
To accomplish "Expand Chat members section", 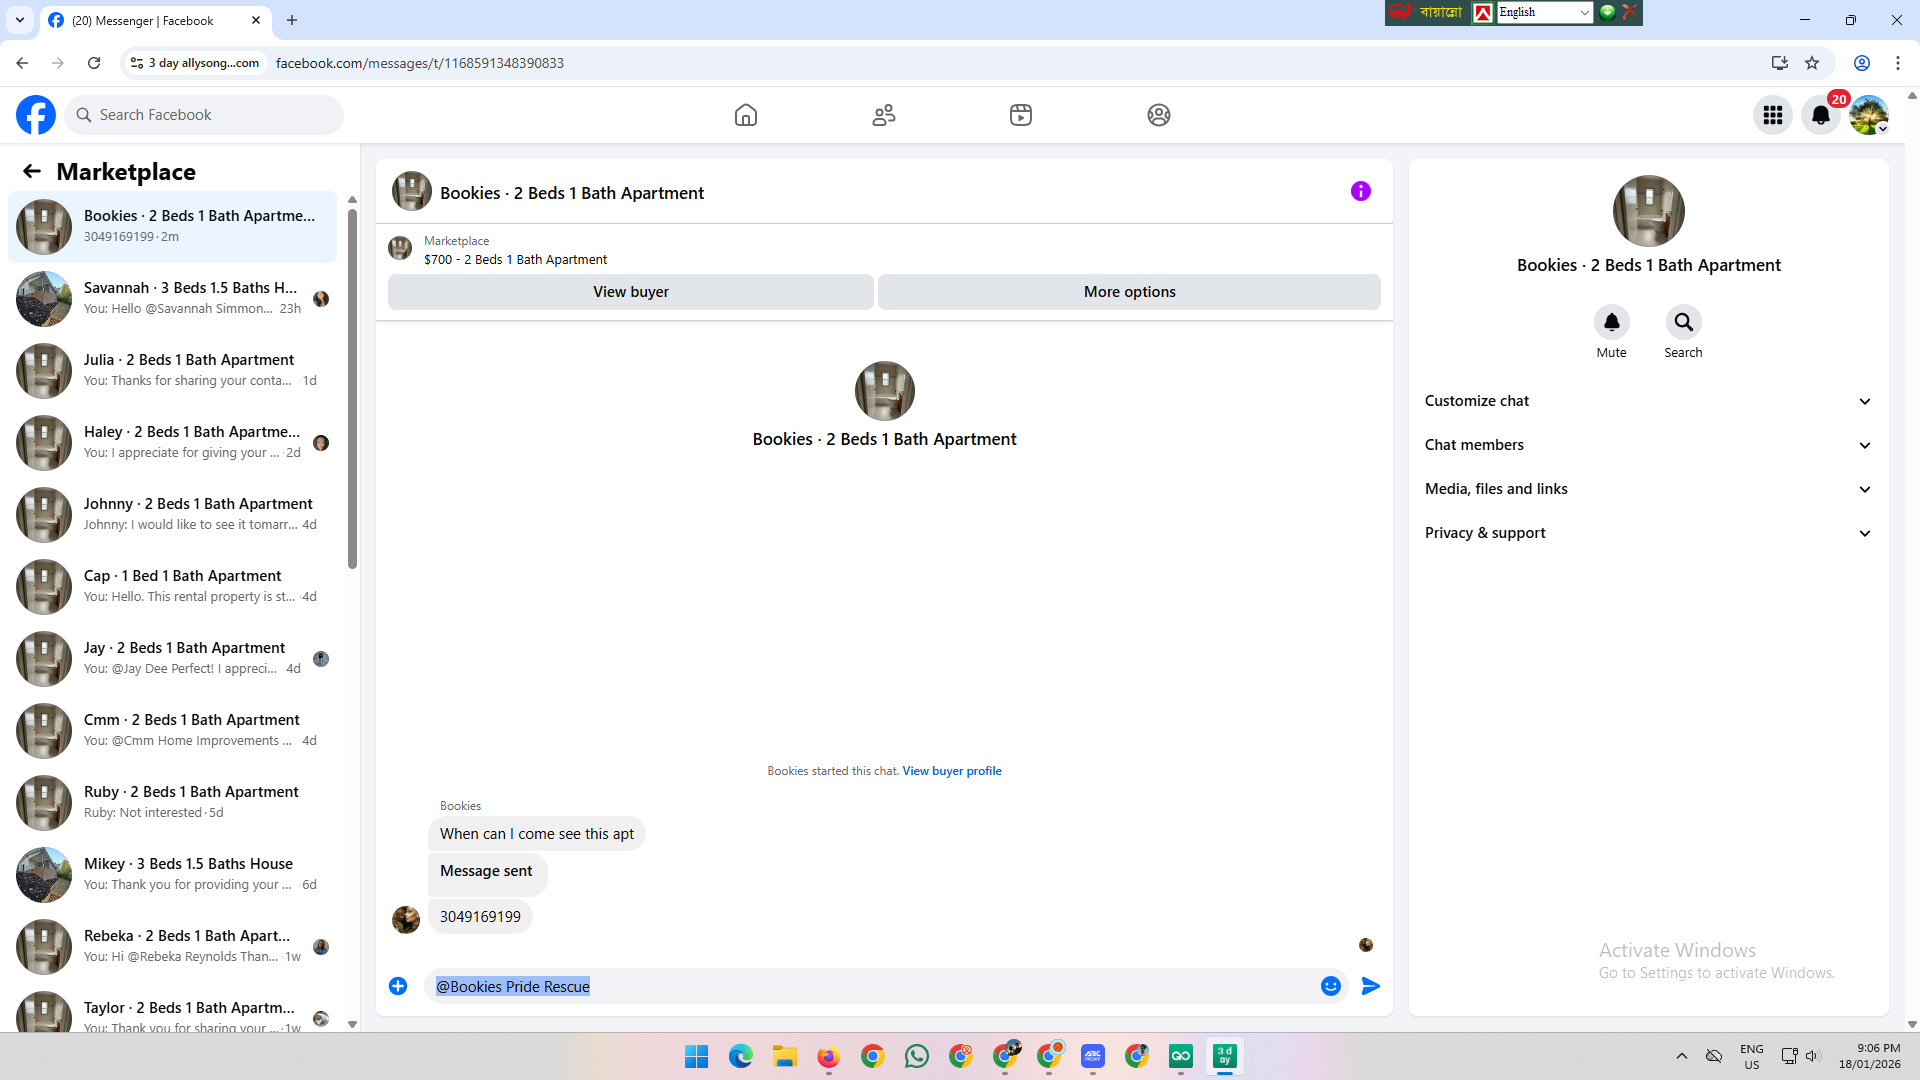I will tap(1647, 445).
